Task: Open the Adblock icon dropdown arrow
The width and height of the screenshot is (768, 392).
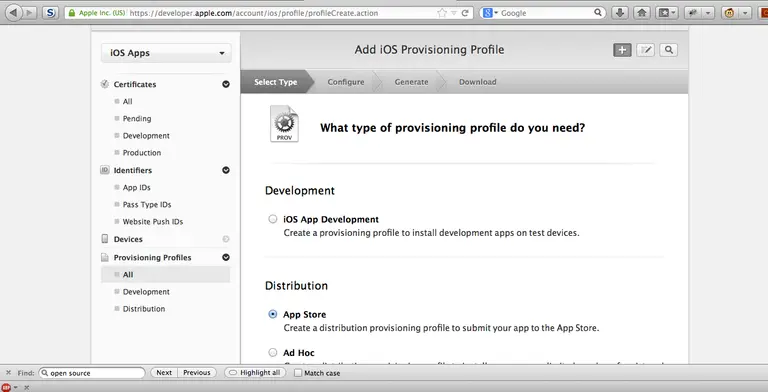Action: (x=15, y=387)
